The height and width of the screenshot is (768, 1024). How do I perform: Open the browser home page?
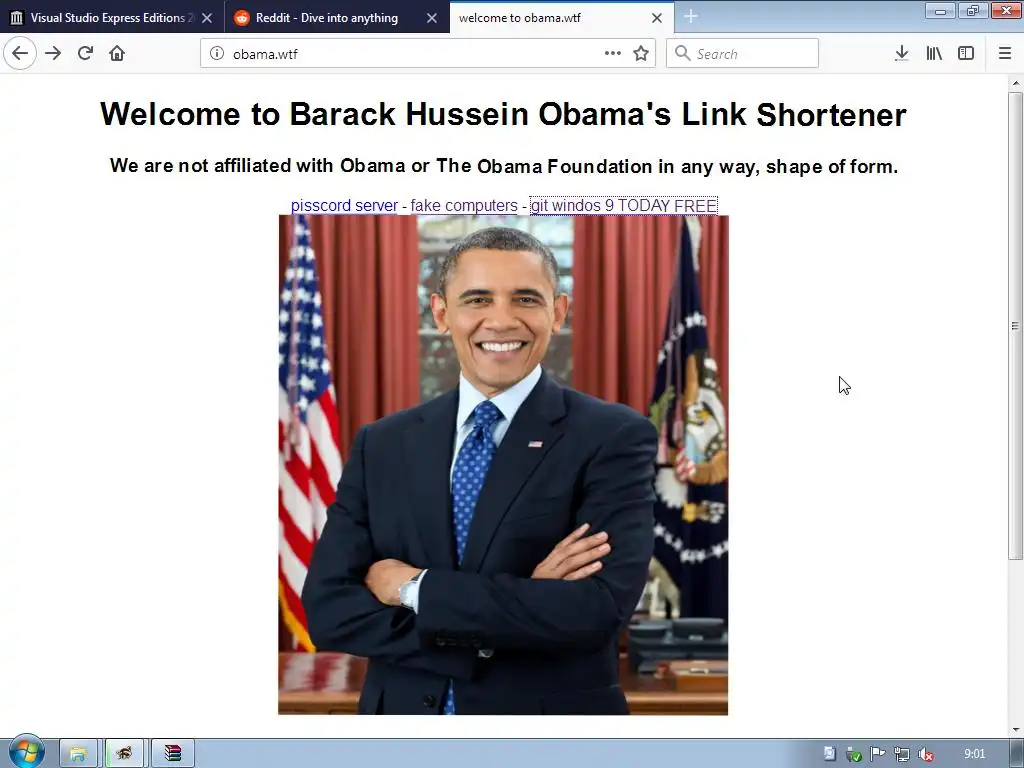117,54
